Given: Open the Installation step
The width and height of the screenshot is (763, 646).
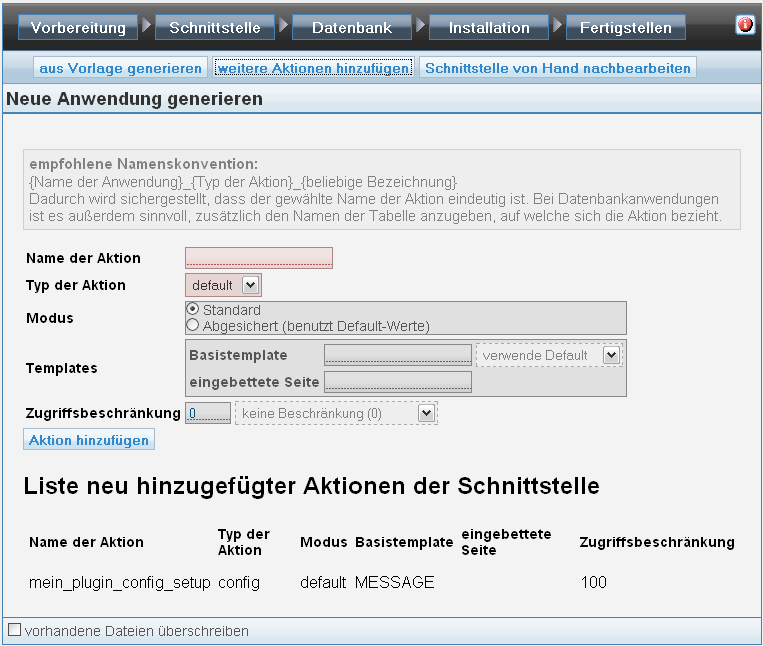Looking at the screenshot, I should click(x=489, y=28).
